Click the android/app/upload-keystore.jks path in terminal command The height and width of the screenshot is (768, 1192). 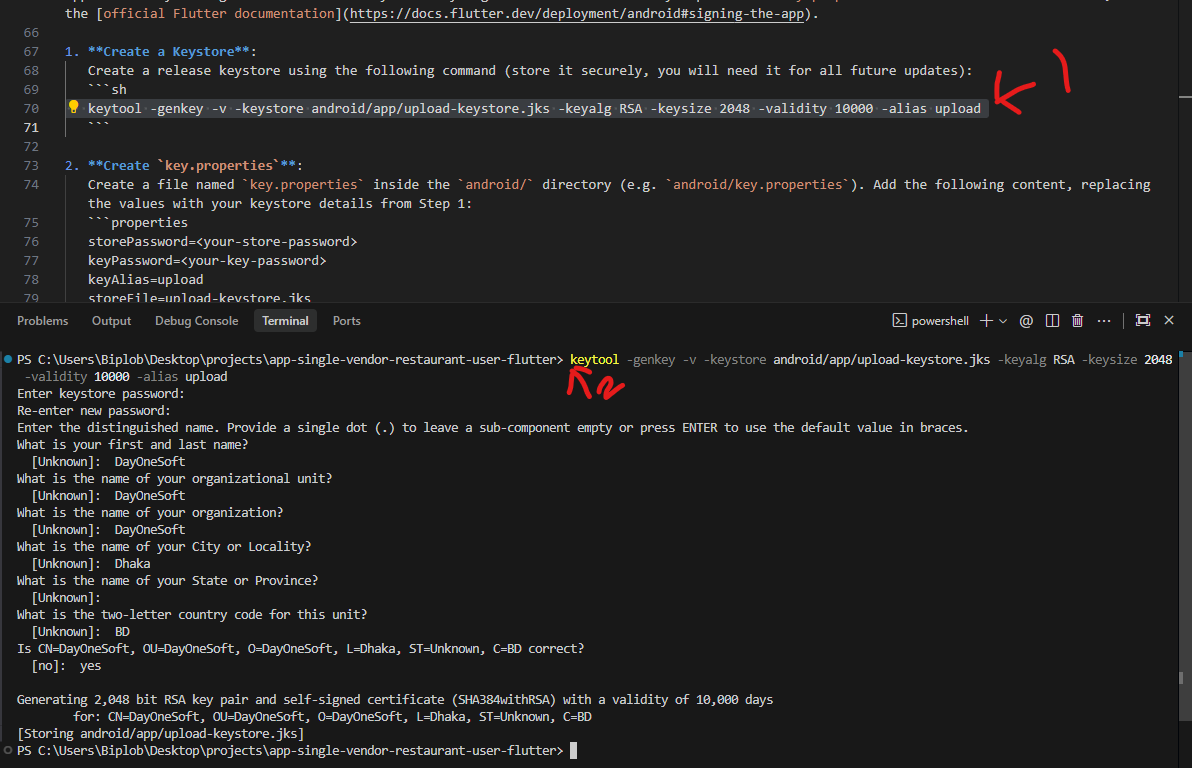tap(881, 360)
